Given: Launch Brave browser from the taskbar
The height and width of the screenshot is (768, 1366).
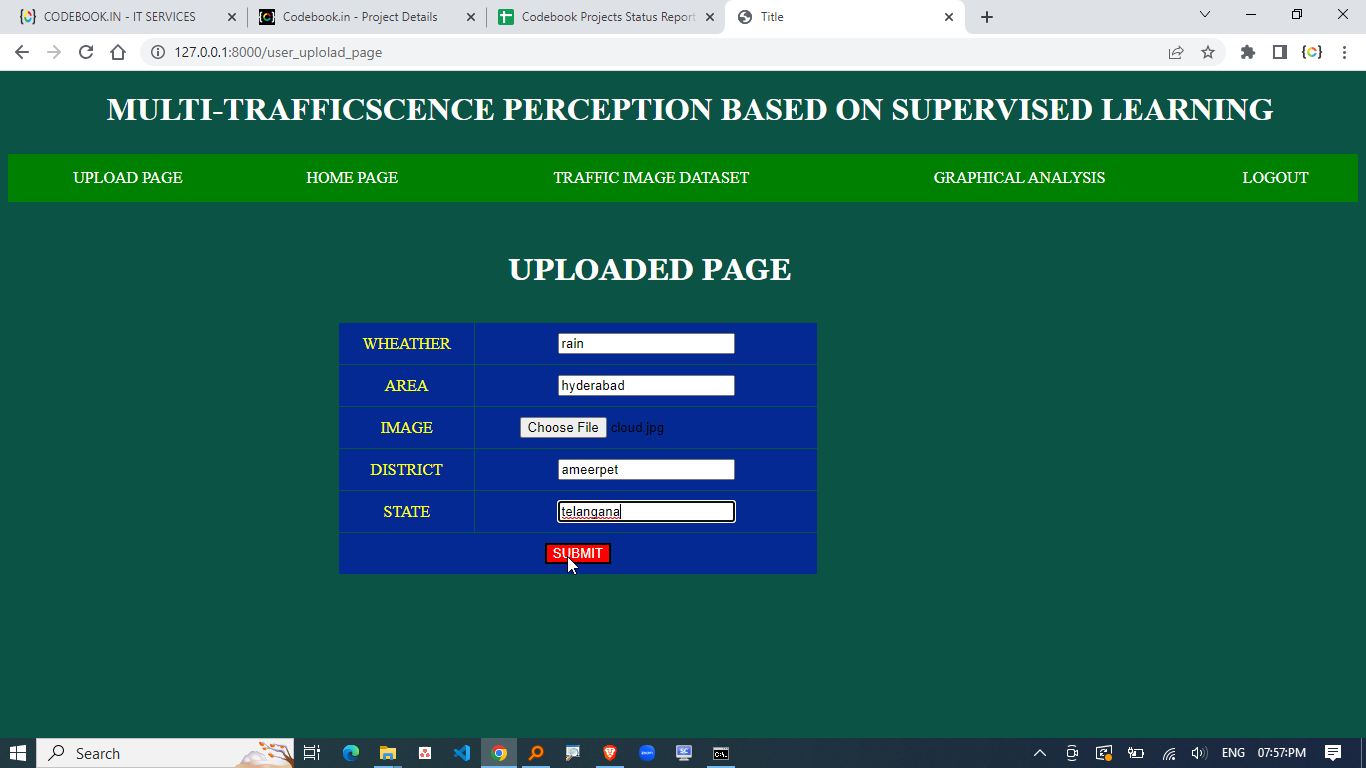Looking at the screenshot, I should click(610, 753).
